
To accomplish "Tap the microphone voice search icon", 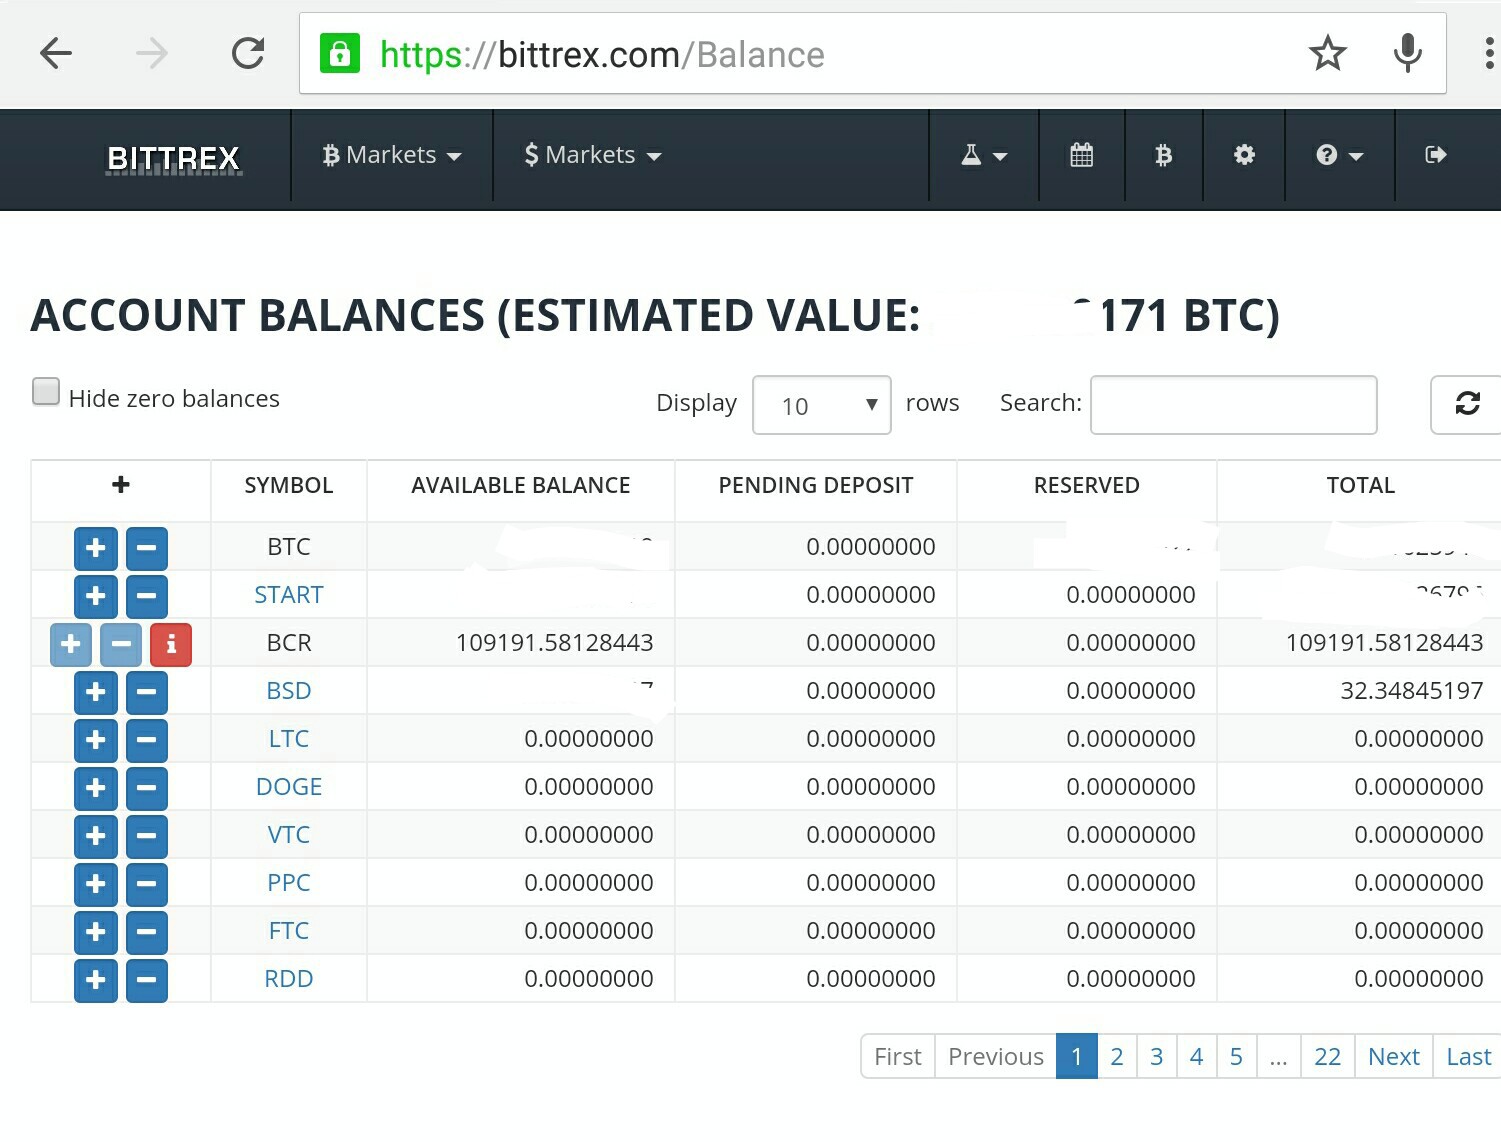I will [1408, 53].
